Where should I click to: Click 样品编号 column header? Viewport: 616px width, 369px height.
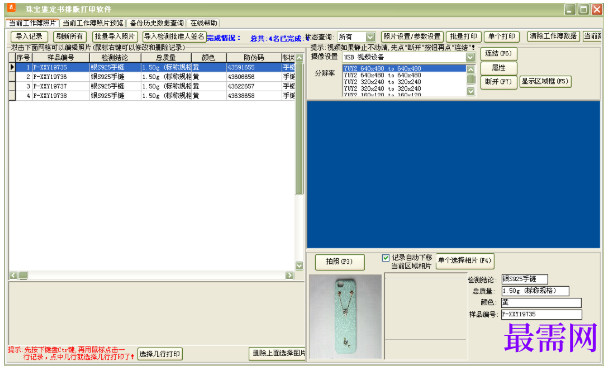(60, 58)
